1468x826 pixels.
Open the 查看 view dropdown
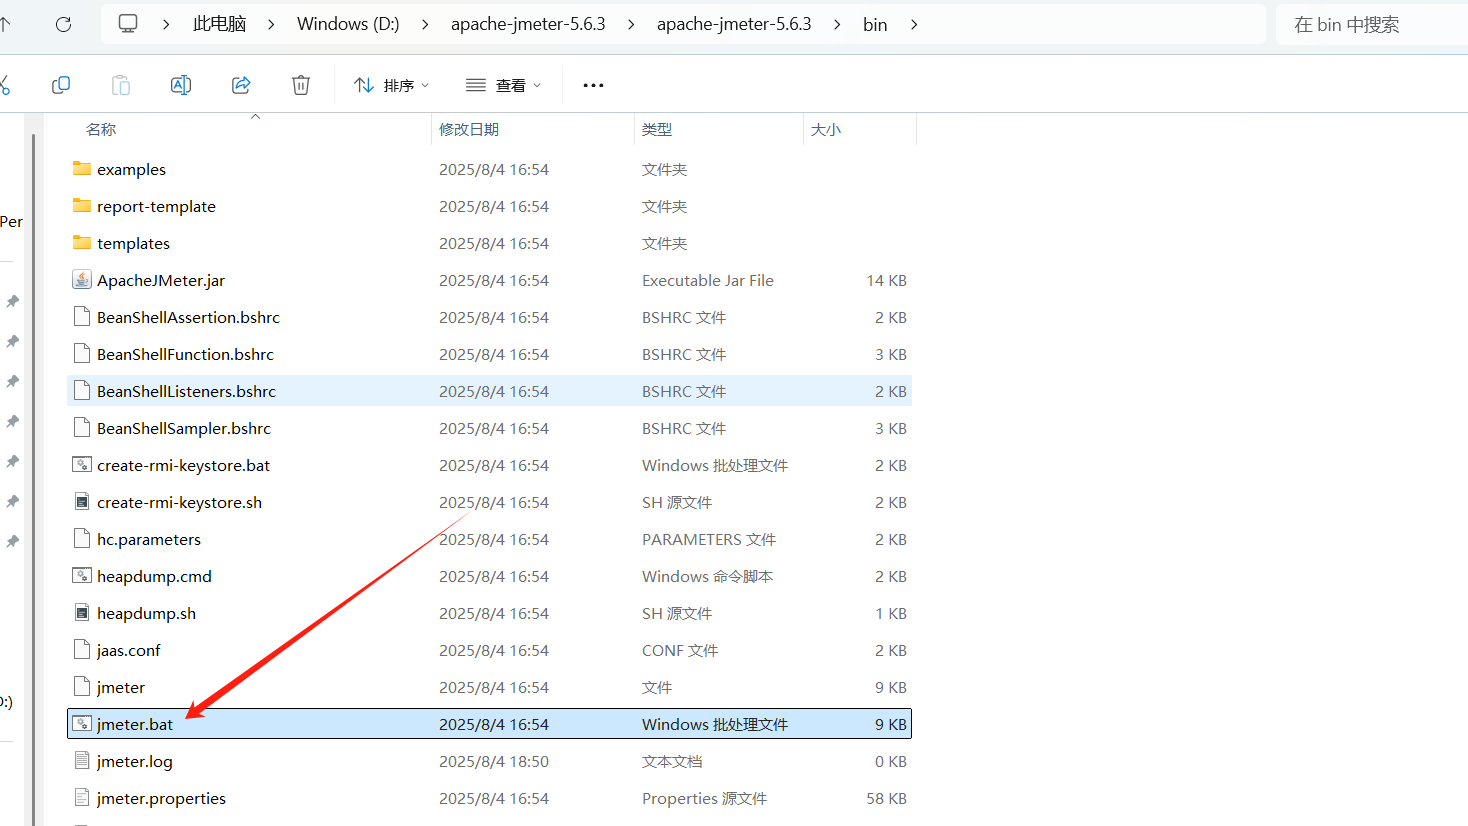click(x=504, y=85)
